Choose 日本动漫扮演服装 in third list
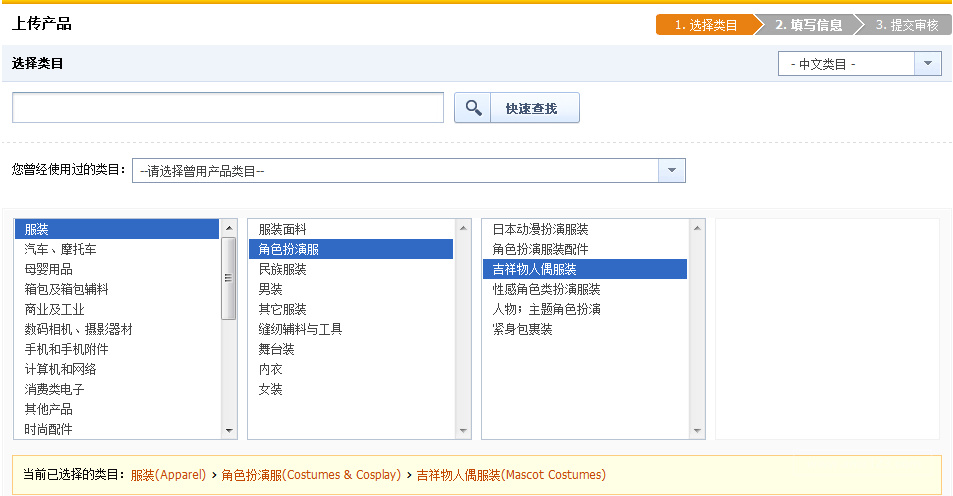 541,229
